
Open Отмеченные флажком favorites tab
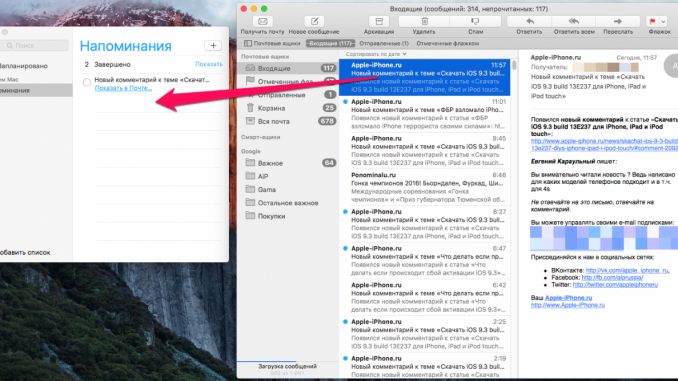tap(448, 43)
